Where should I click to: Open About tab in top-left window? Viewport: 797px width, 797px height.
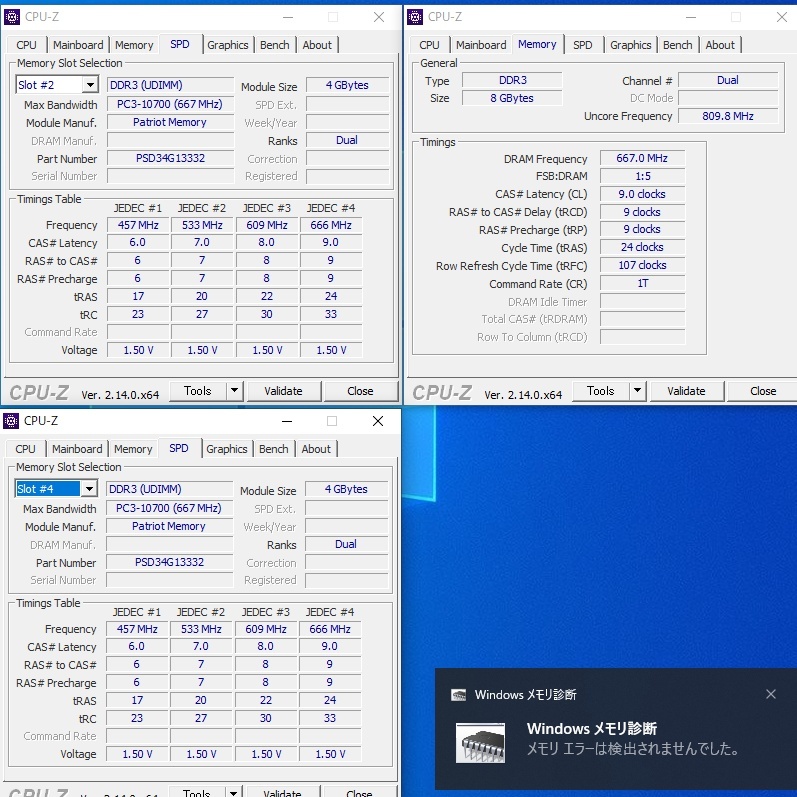click(x=317, y=45)
